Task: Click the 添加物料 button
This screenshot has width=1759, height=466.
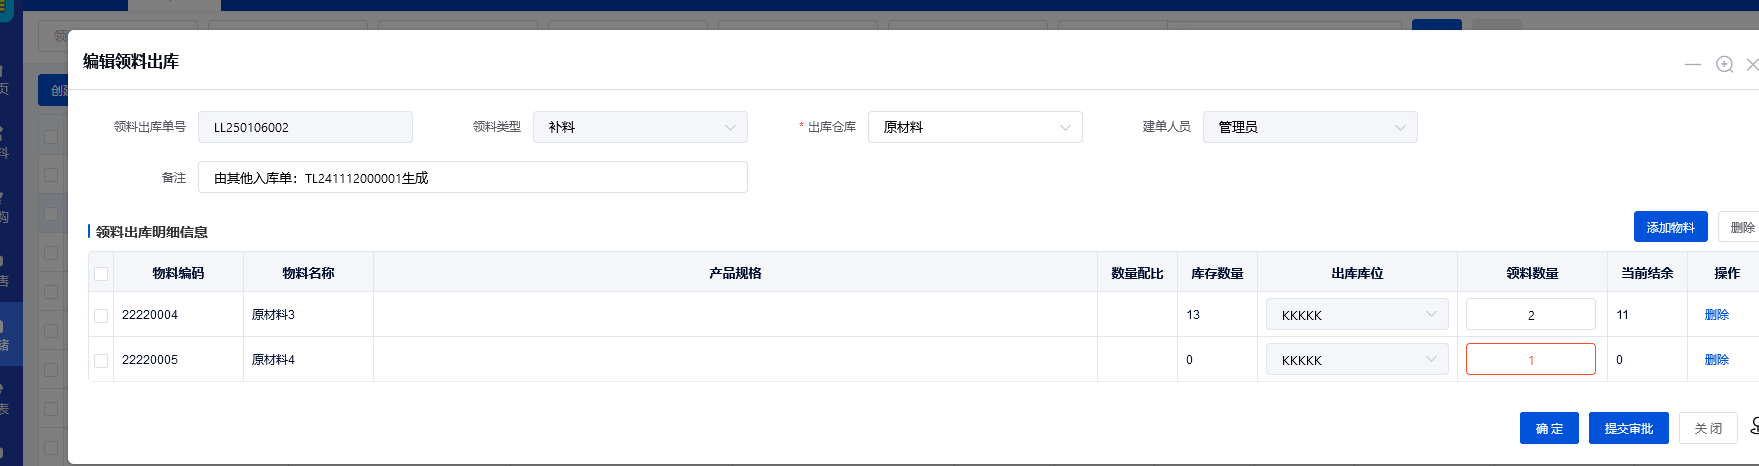Action: pyautogui.click(x=1670, y=227)
